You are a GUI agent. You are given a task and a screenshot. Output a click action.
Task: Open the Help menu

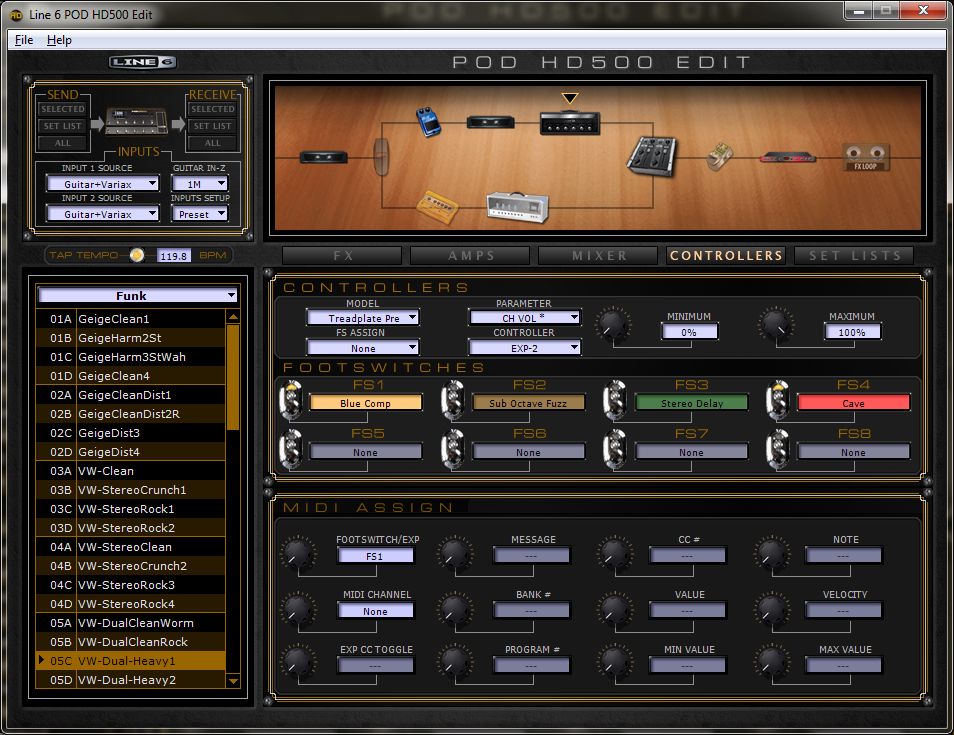pyautogui.click(x=60, y=40)
